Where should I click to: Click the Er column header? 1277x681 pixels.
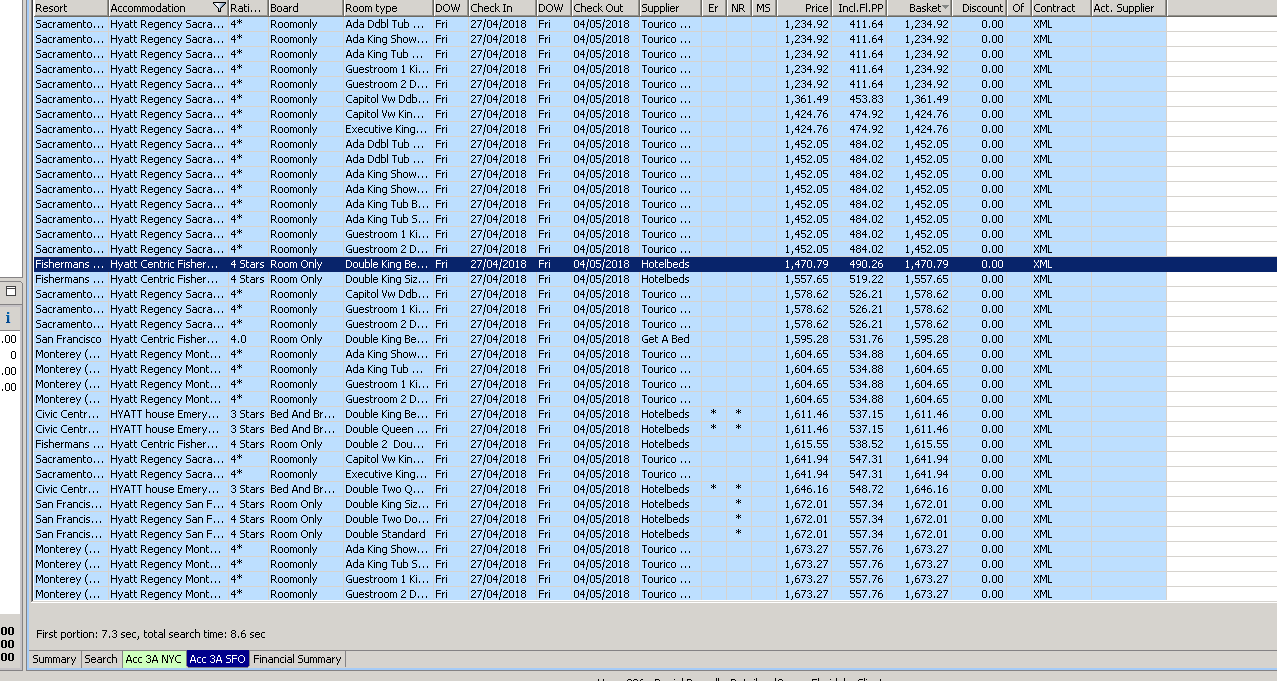[x=713, y=8]
